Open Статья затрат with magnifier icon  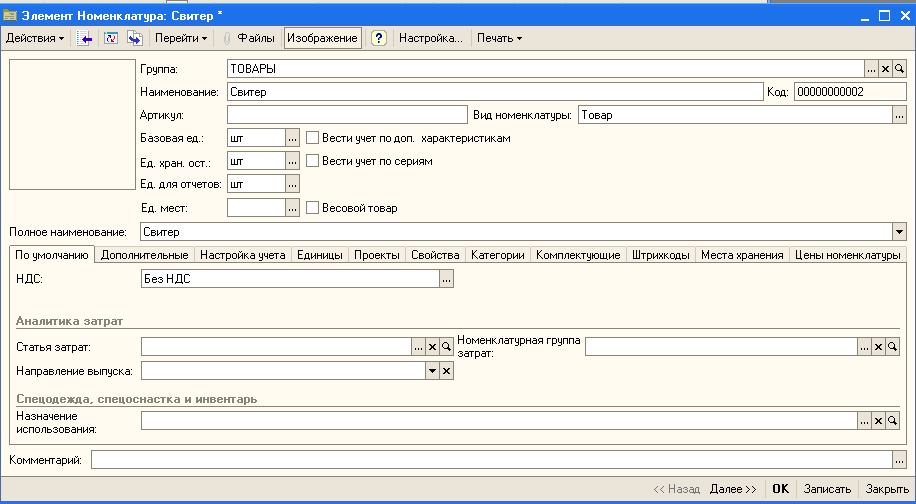click(446, 347)
